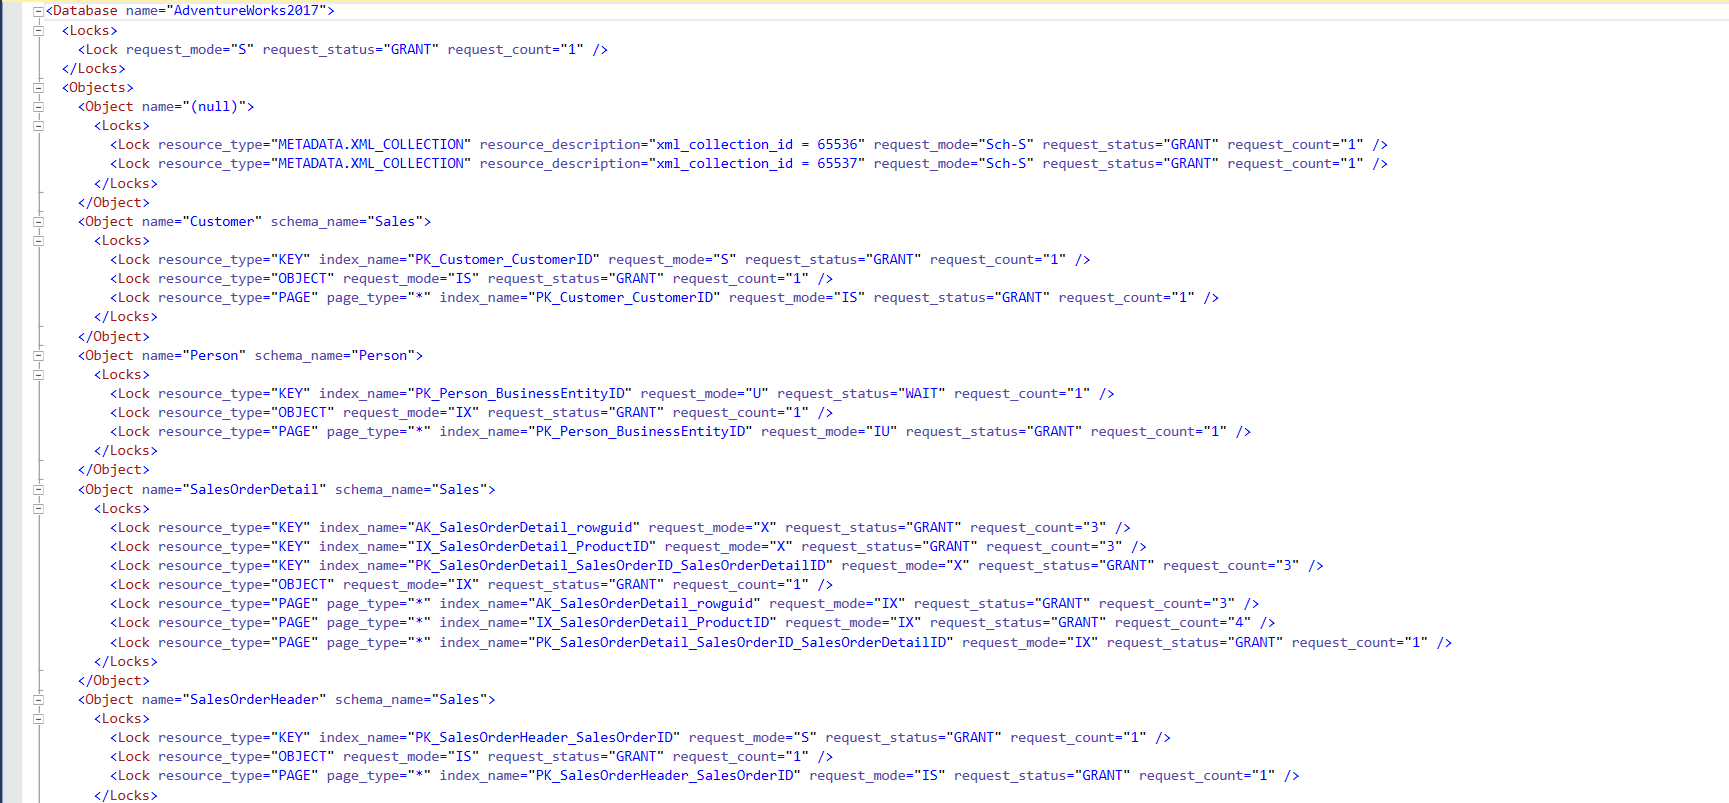Click the PAGE lock's "AK_SalesOrderDetail_rowguid" index name
Screen dimensions: 1729x803
(x=644, y=604)
